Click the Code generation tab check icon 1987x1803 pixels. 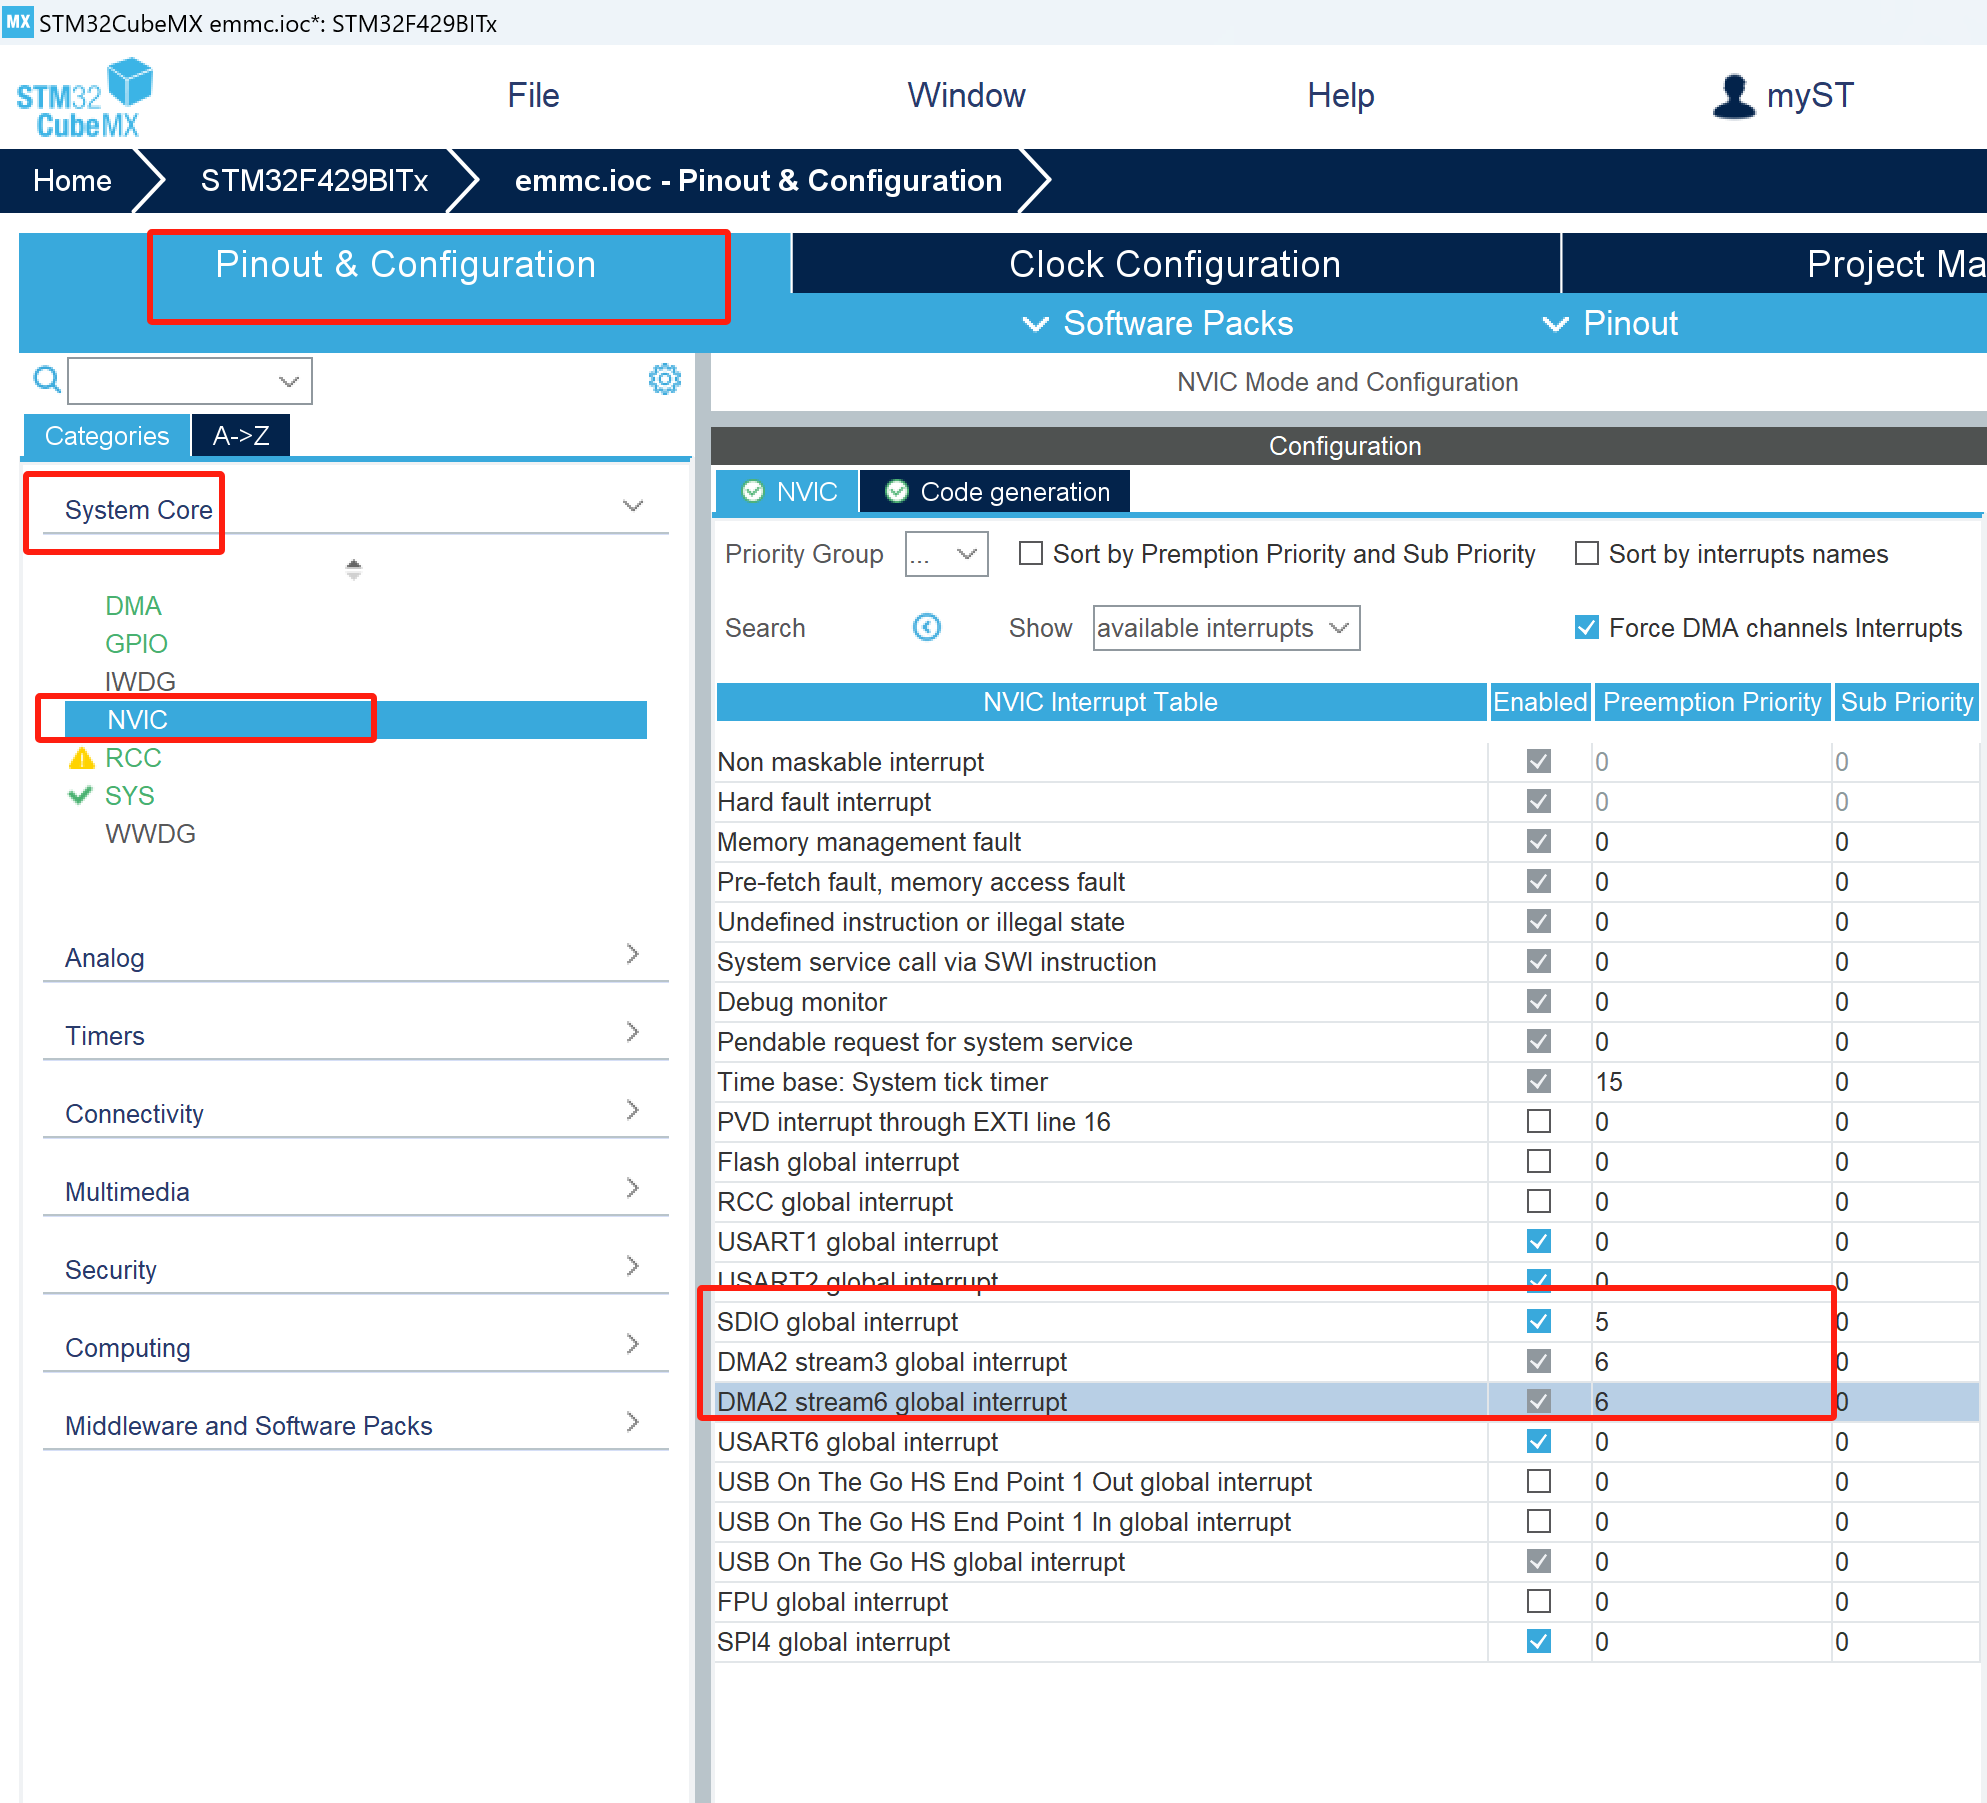(x=897, y=491)
